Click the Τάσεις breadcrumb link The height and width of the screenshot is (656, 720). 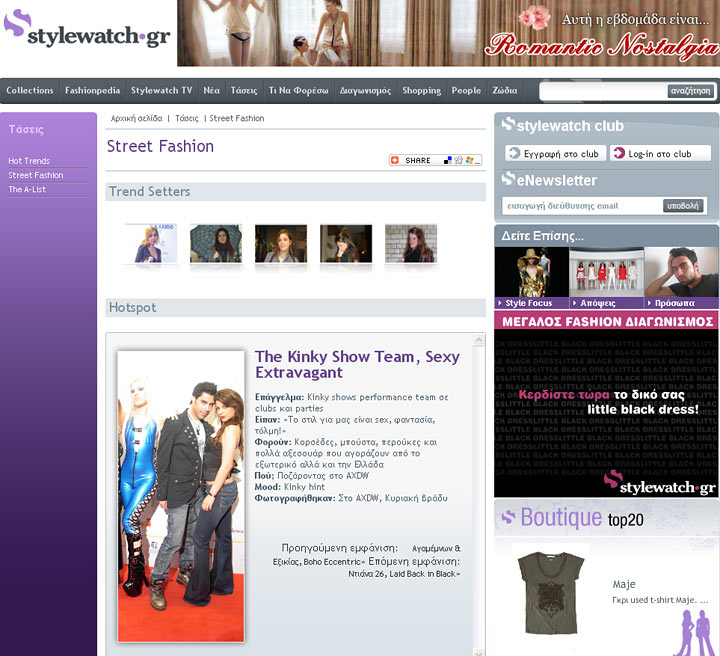coord(187,118)
